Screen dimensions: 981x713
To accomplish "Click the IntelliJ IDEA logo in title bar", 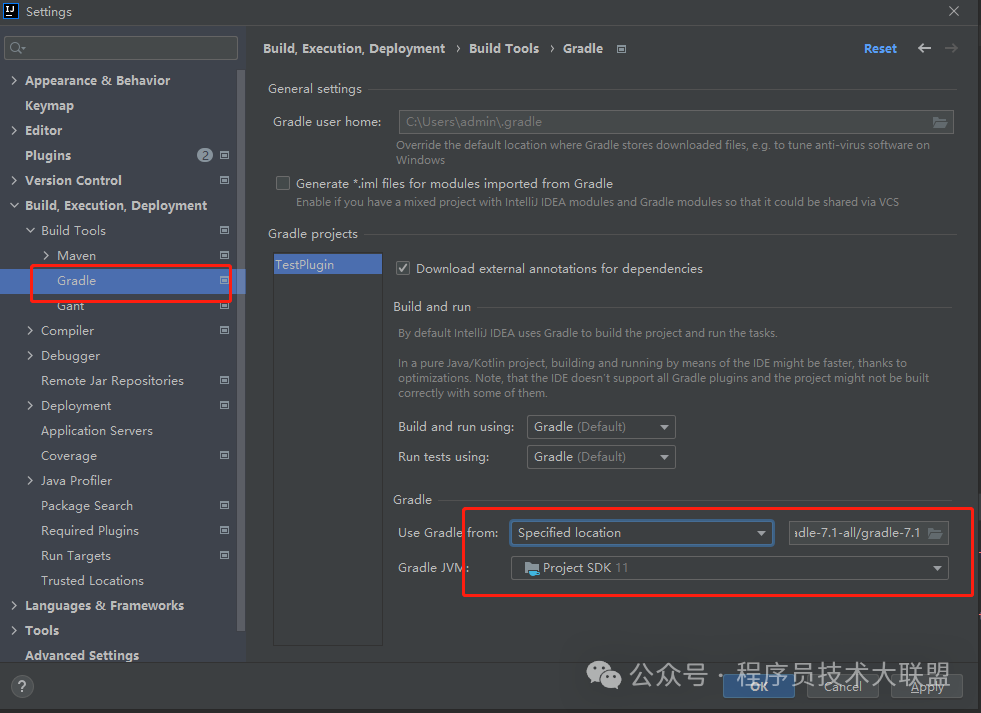I will 11,11.
